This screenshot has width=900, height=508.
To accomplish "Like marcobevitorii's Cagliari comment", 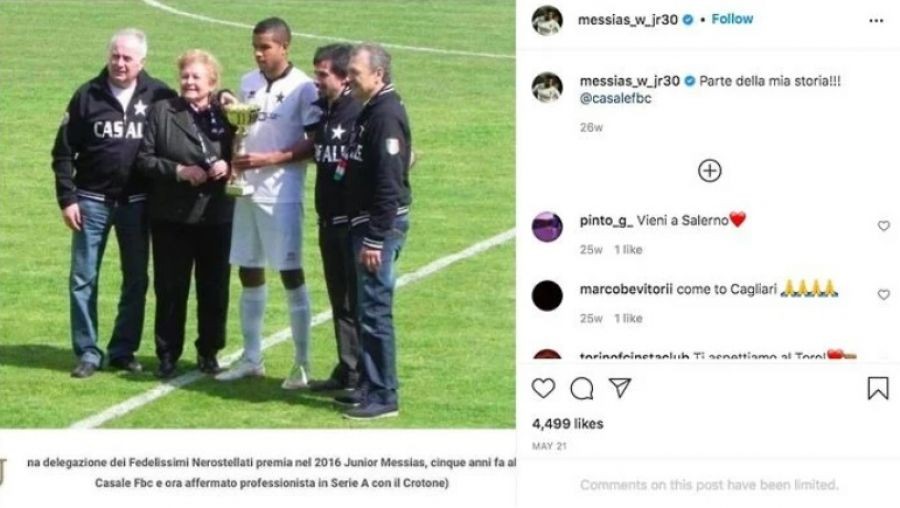I will pos(883,294).
